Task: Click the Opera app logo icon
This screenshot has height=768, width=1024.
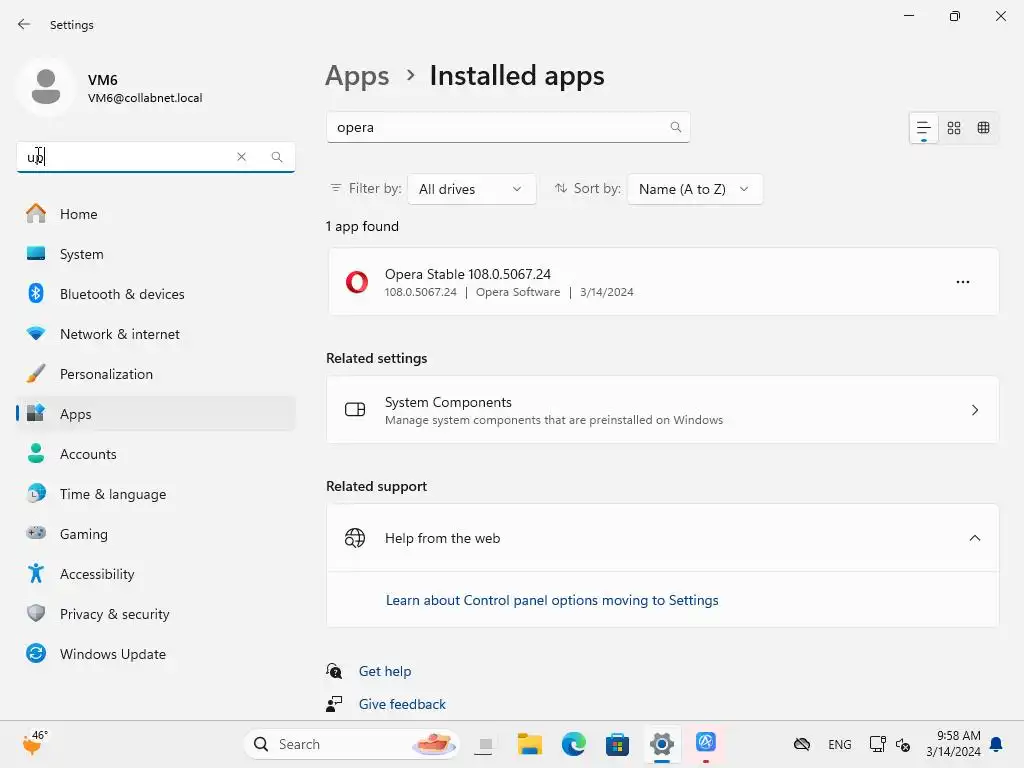Action: (x=356, y=282)
